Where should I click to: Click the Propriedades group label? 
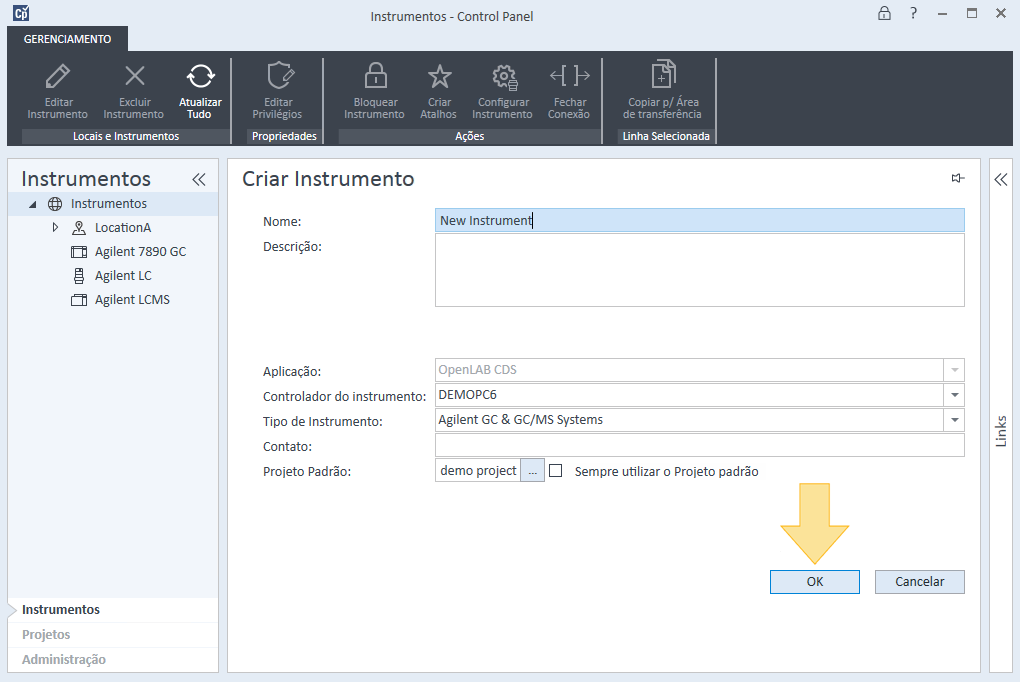[x=284, y=136]
